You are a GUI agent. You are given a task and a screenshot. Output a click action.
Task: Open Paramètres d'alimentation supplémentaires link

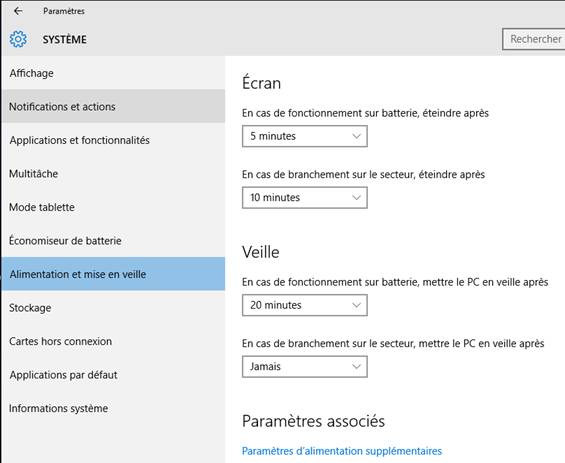(342, 451)
